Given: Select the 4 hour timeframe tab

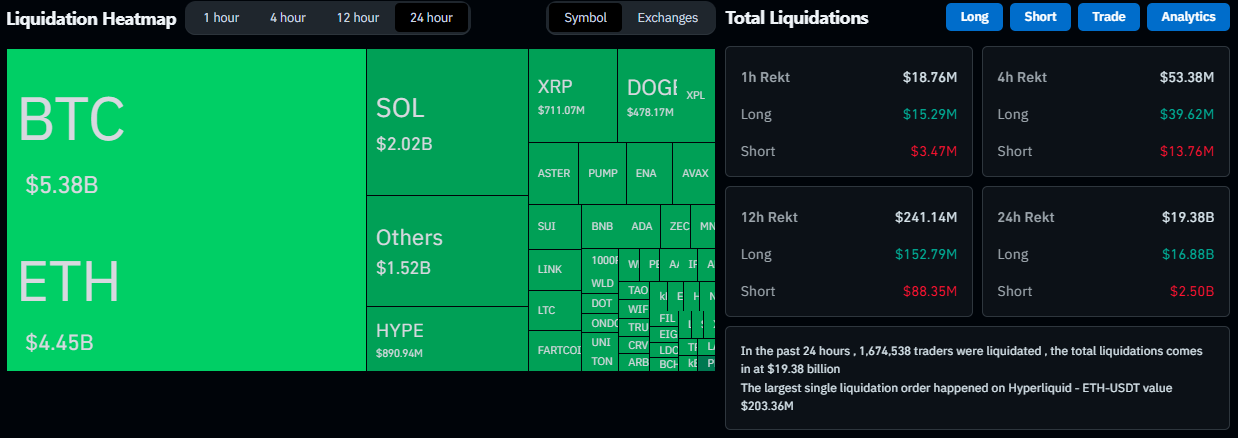Looking at the screenshot, I should [287, 18].
